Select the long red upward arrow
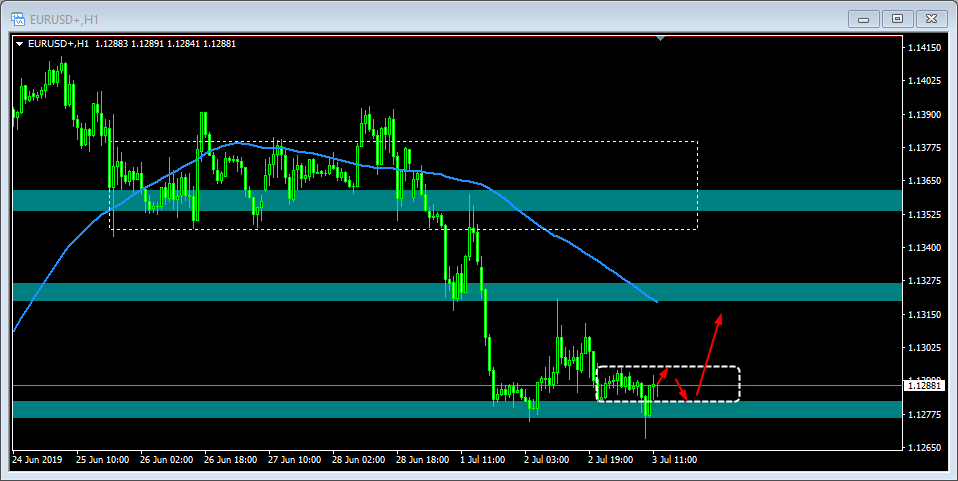Screen dimensions: 958x481 click(x=709, y=354)
